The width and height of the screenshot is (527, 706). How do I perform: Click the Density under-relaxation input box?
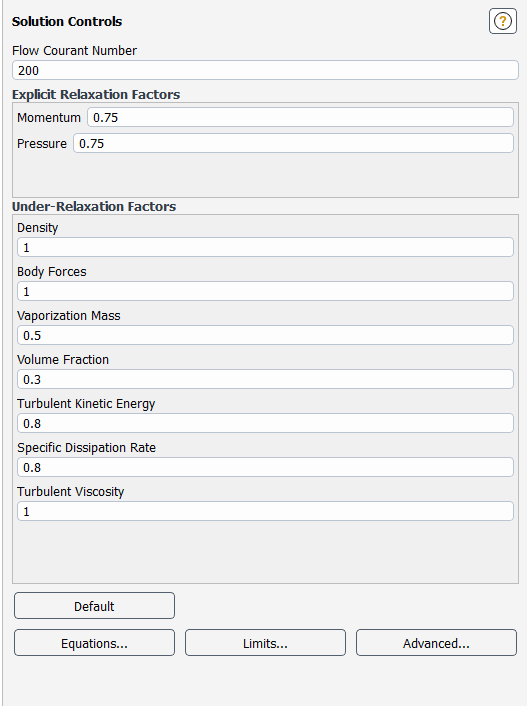(265, 247)
